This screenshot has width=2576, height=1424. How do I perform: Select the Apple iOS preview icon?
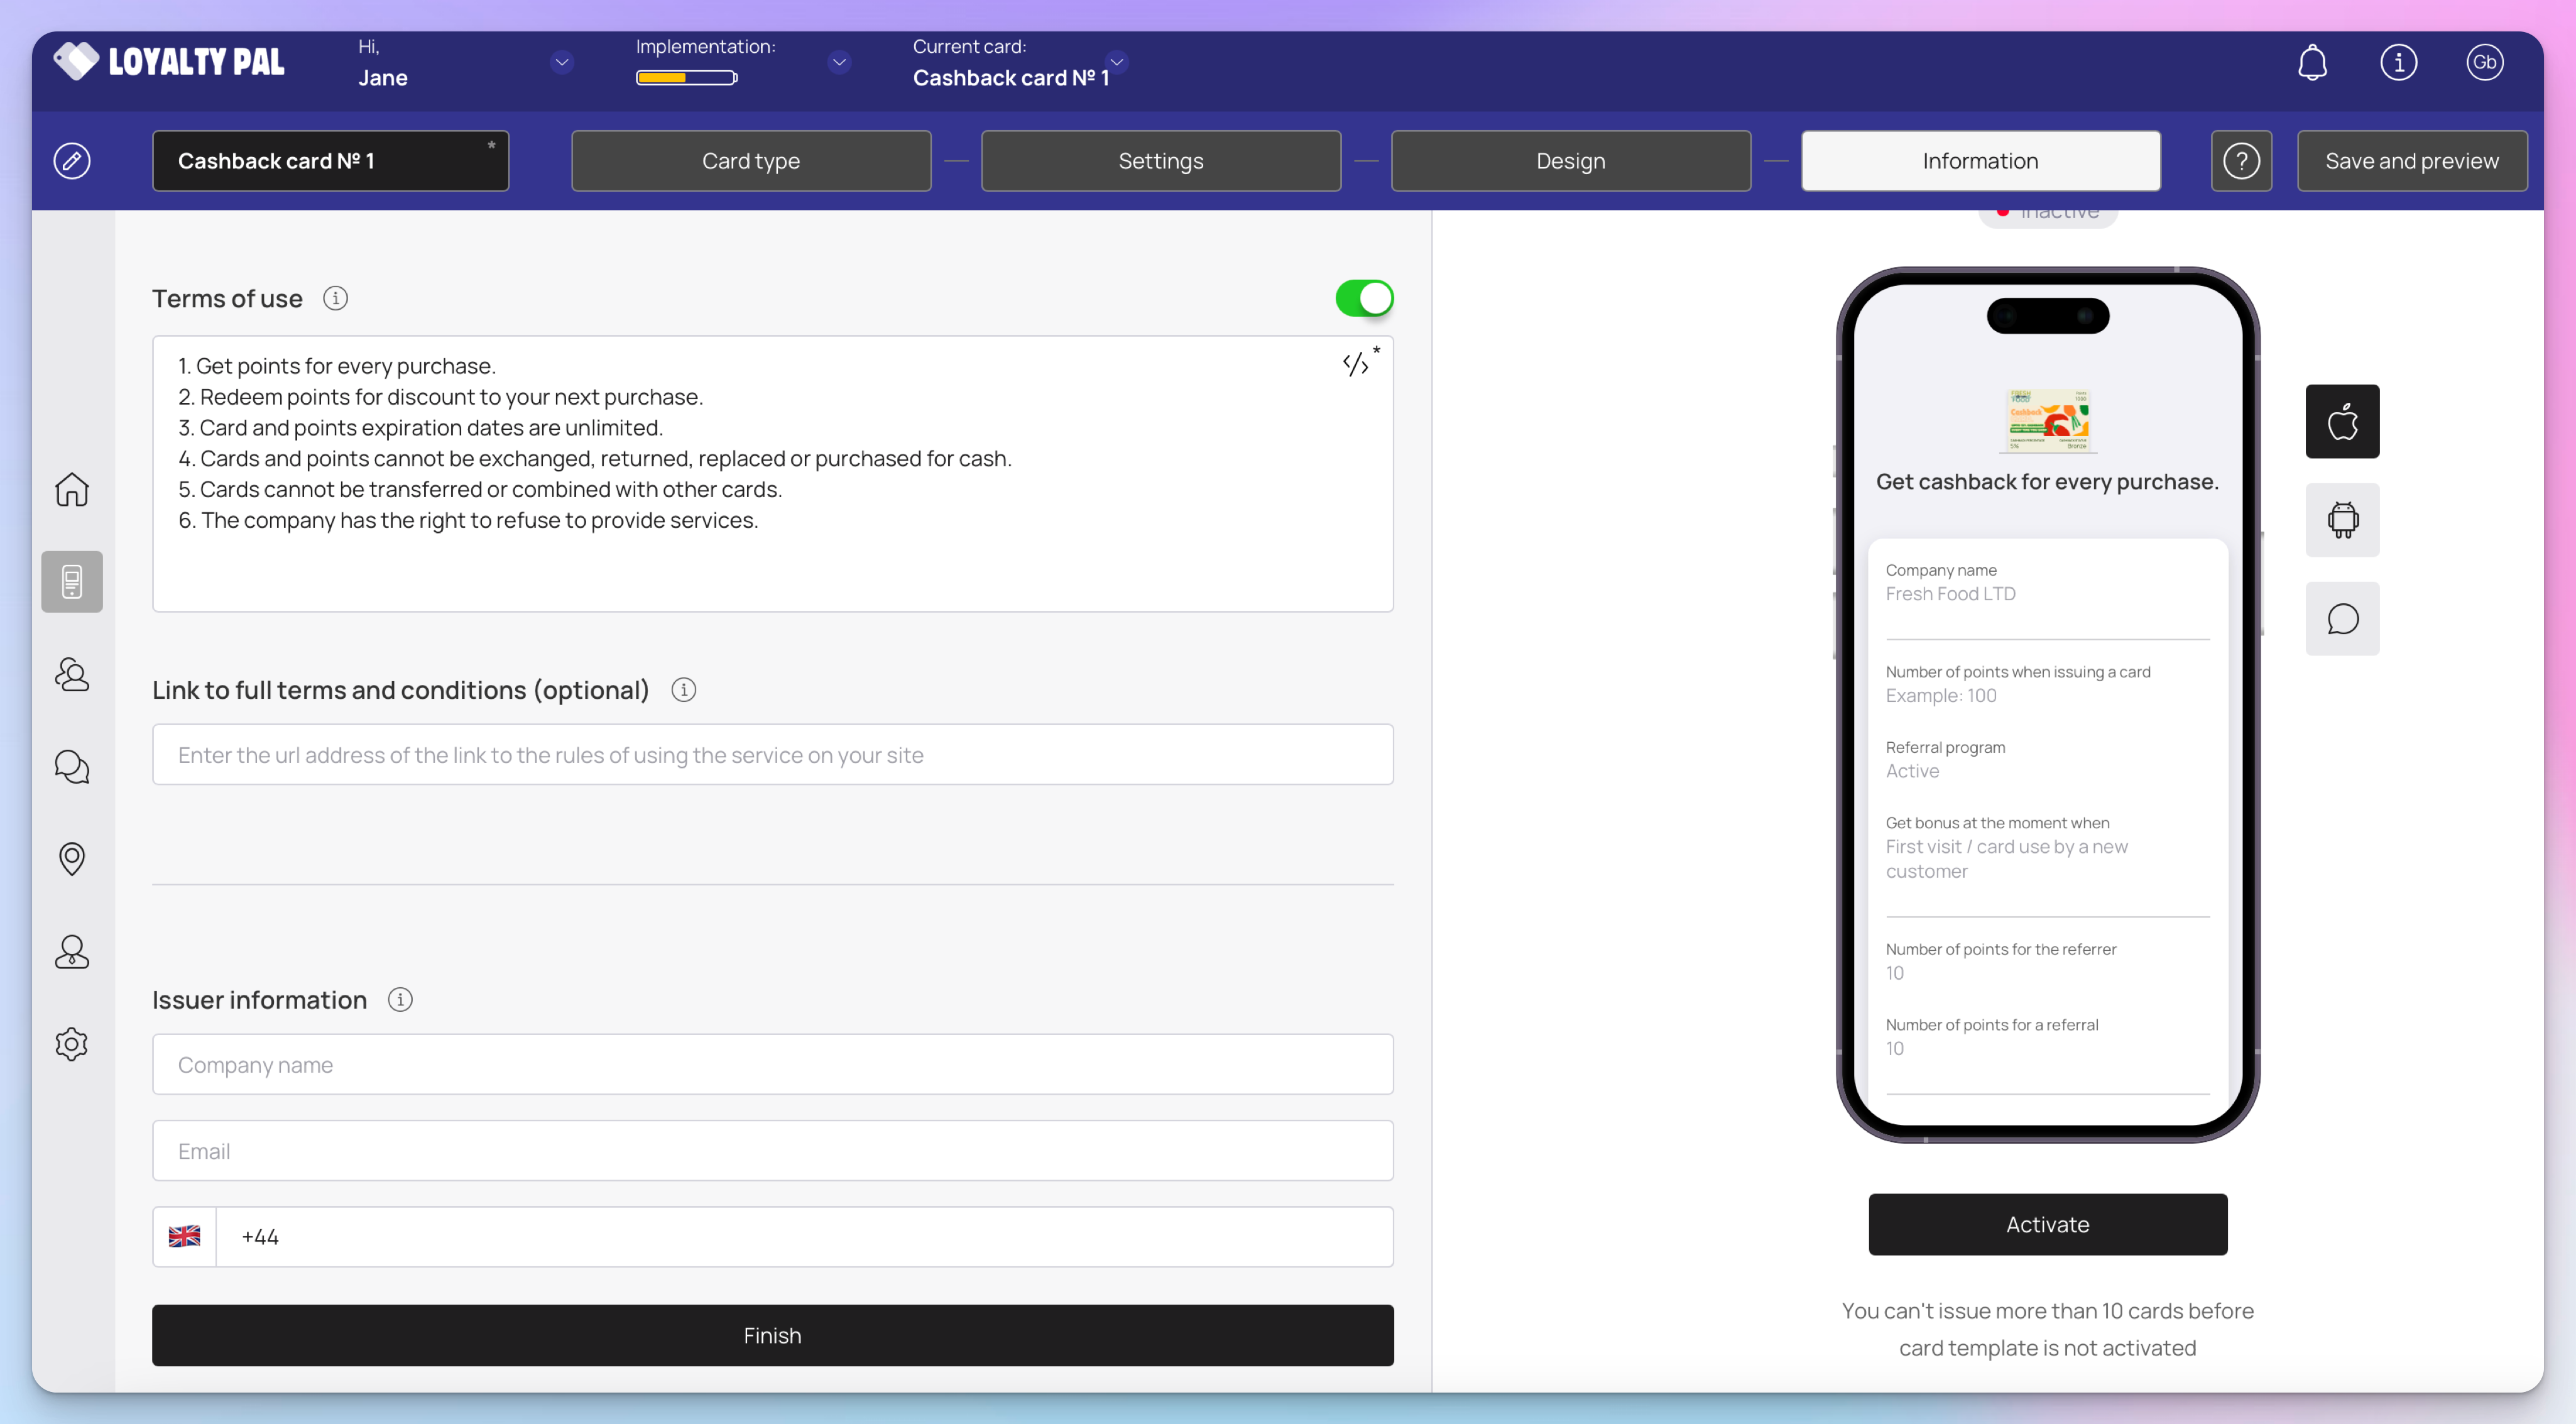tap(2342, 421)
